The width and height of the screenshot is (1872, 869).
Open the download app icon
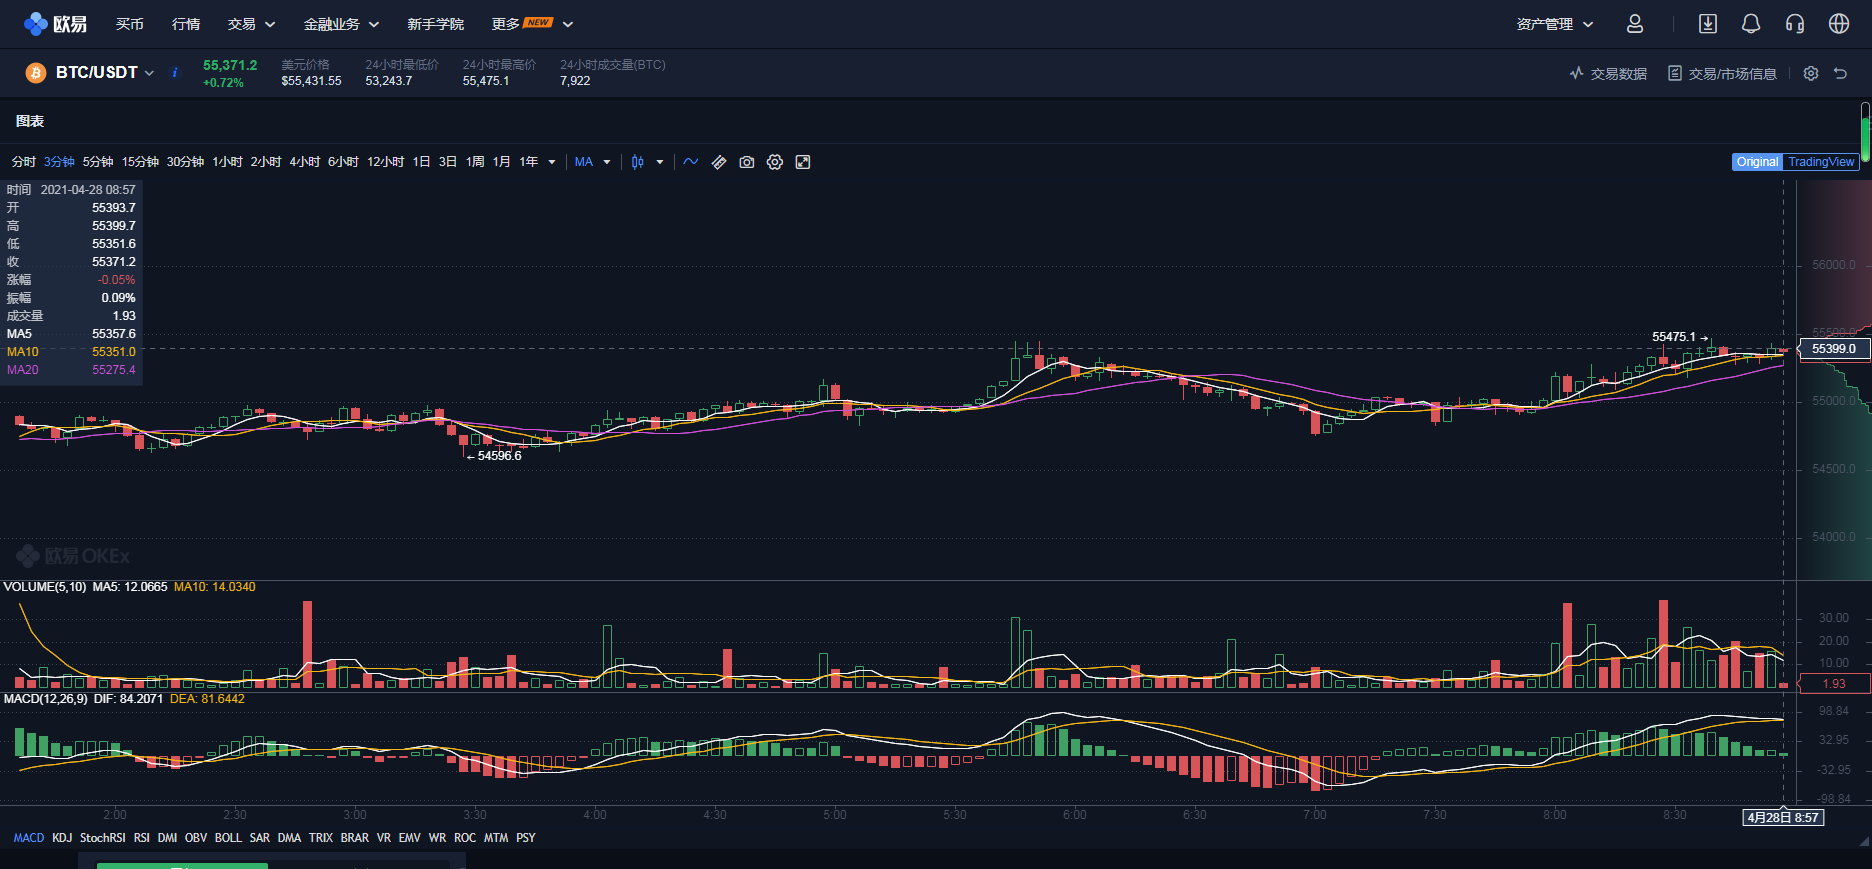pos(1708,24)
